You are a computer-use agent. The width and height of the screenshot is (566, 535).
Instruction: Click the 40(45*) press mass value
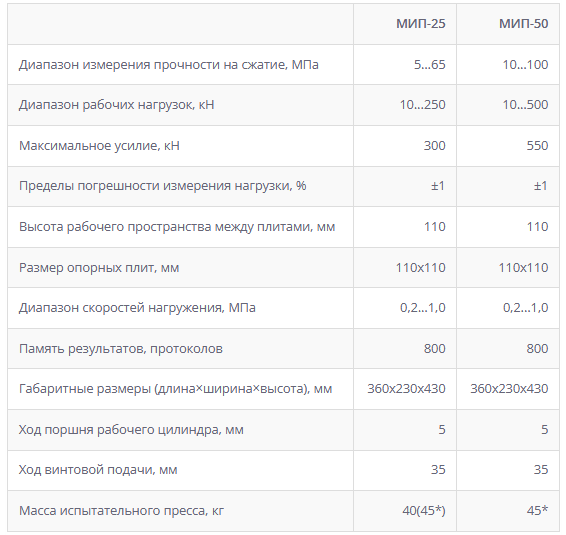tap(424, 511)
